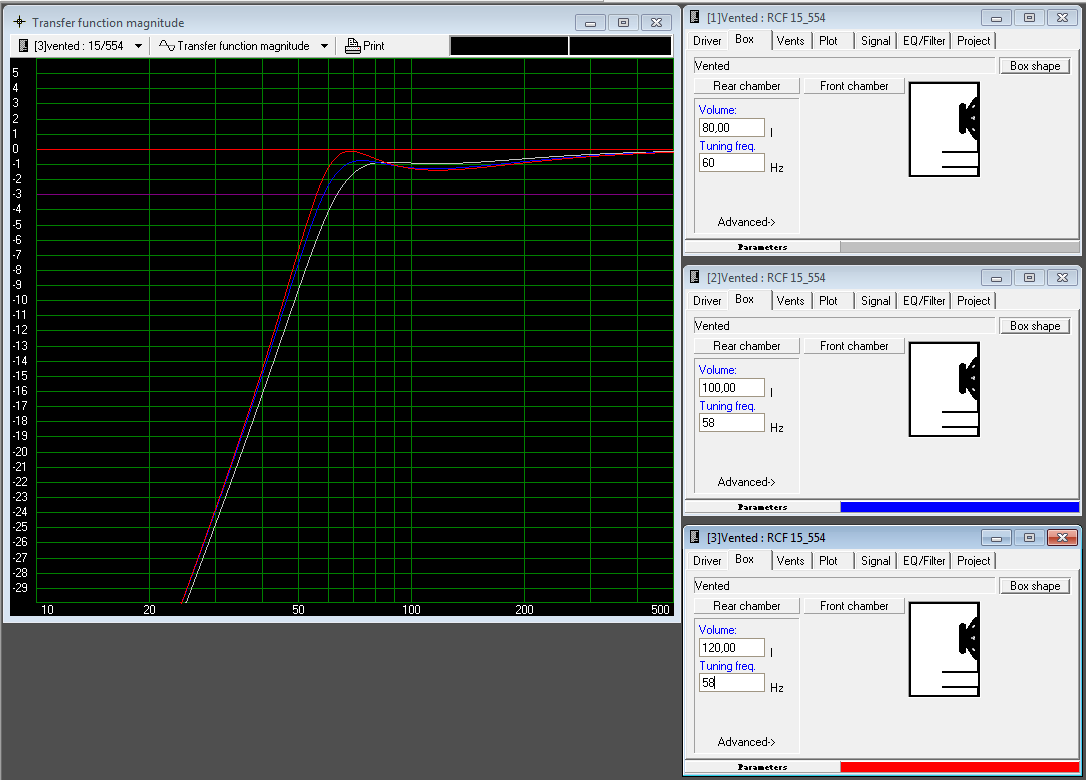The image size is (1086, 780).
Task: Switch to the Driver tab in window [2]
Action: coord(707,301)
